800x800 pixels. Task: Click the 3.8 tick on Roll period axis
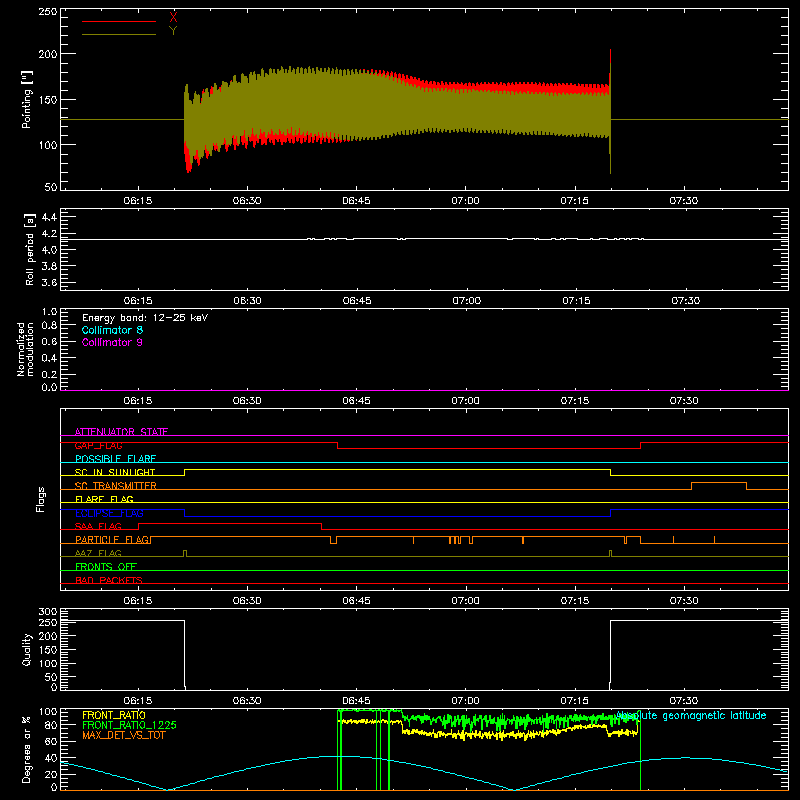[x=49, y=266]
